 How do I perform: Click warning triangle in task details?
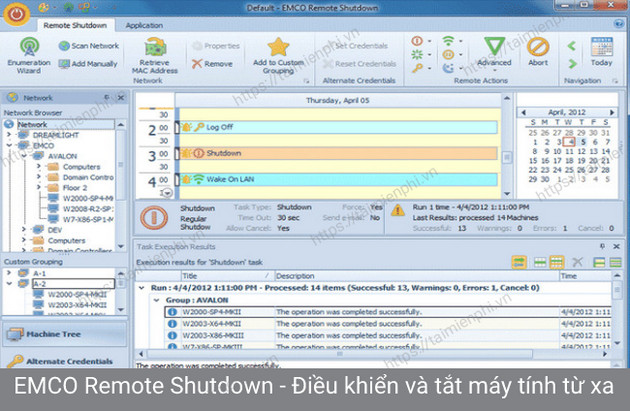pyautogui.click(x=398, y=210)
